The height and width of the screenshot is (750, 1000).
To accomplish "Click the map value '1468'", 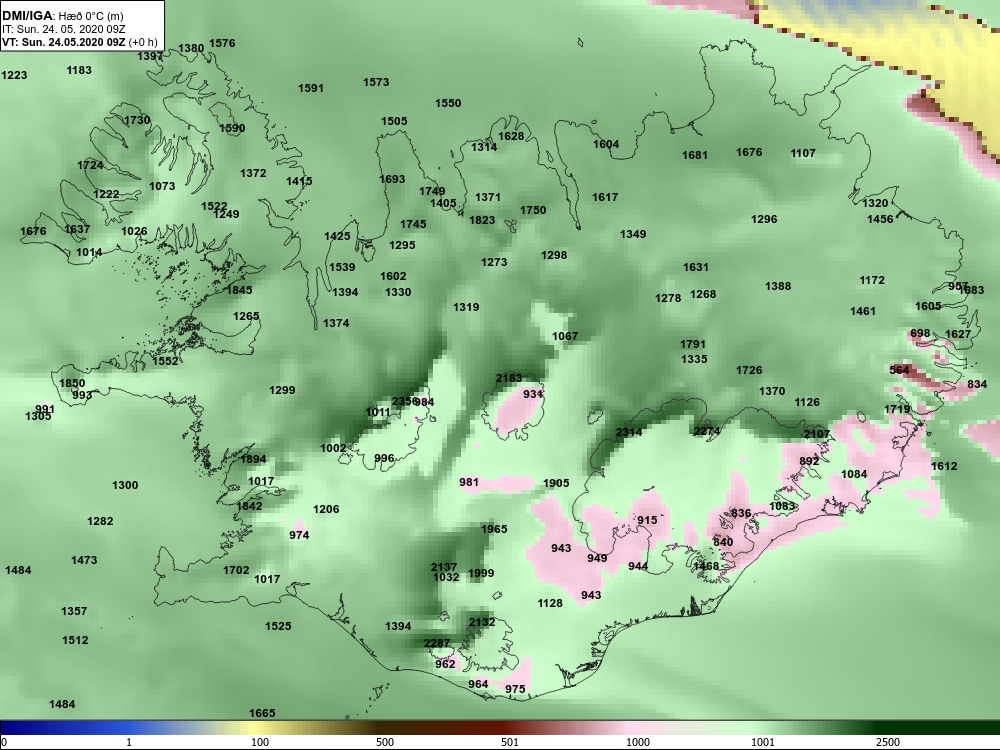I will coord(706,566).
